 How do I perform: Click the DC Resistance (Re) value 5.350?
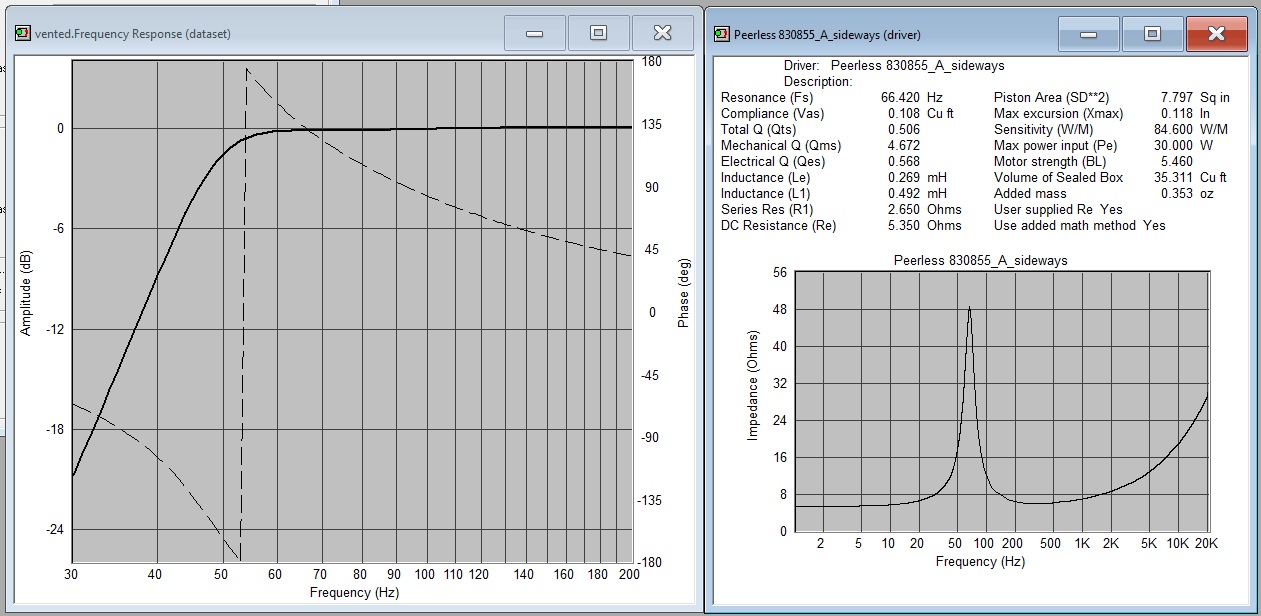pyautogui.click(x=904, y=226)
